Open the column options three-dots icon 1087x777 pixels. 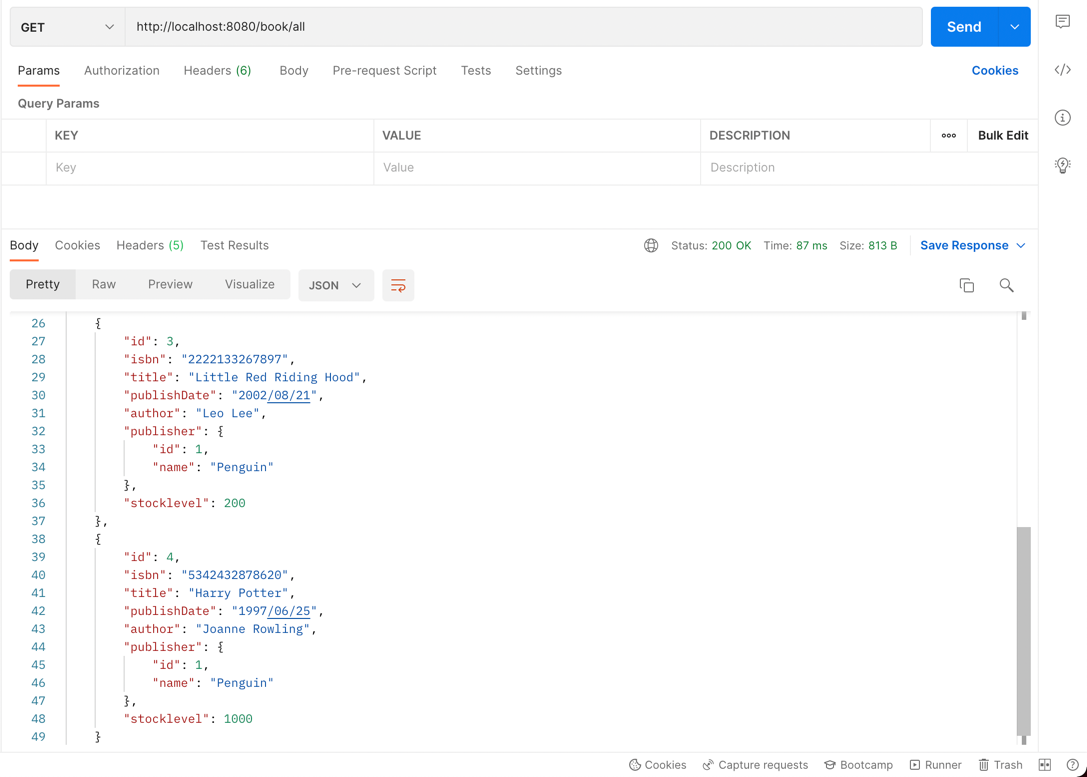click(x=948, y=135)
